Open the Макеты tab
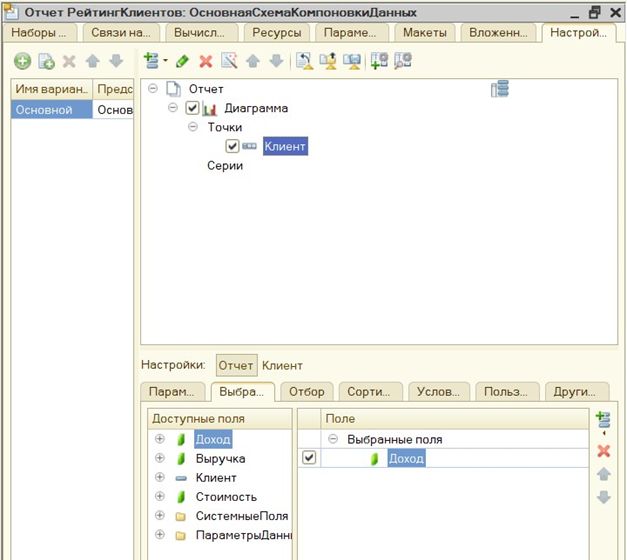Viewport: 627px width, 560px height. point(425,33)
